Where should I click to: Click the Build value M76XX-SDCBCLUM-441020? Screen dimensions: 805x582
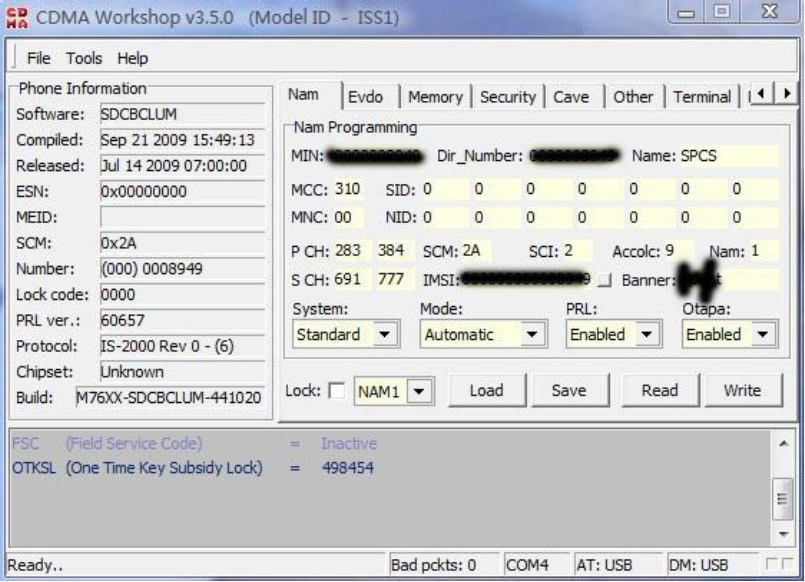click(x=170, y=398)
